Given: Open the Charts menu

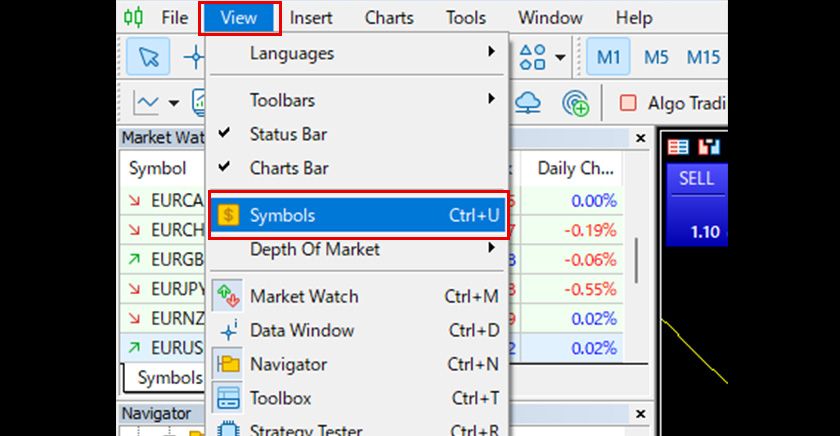Looking at the screenshot, I should click(x=389, y=17).
